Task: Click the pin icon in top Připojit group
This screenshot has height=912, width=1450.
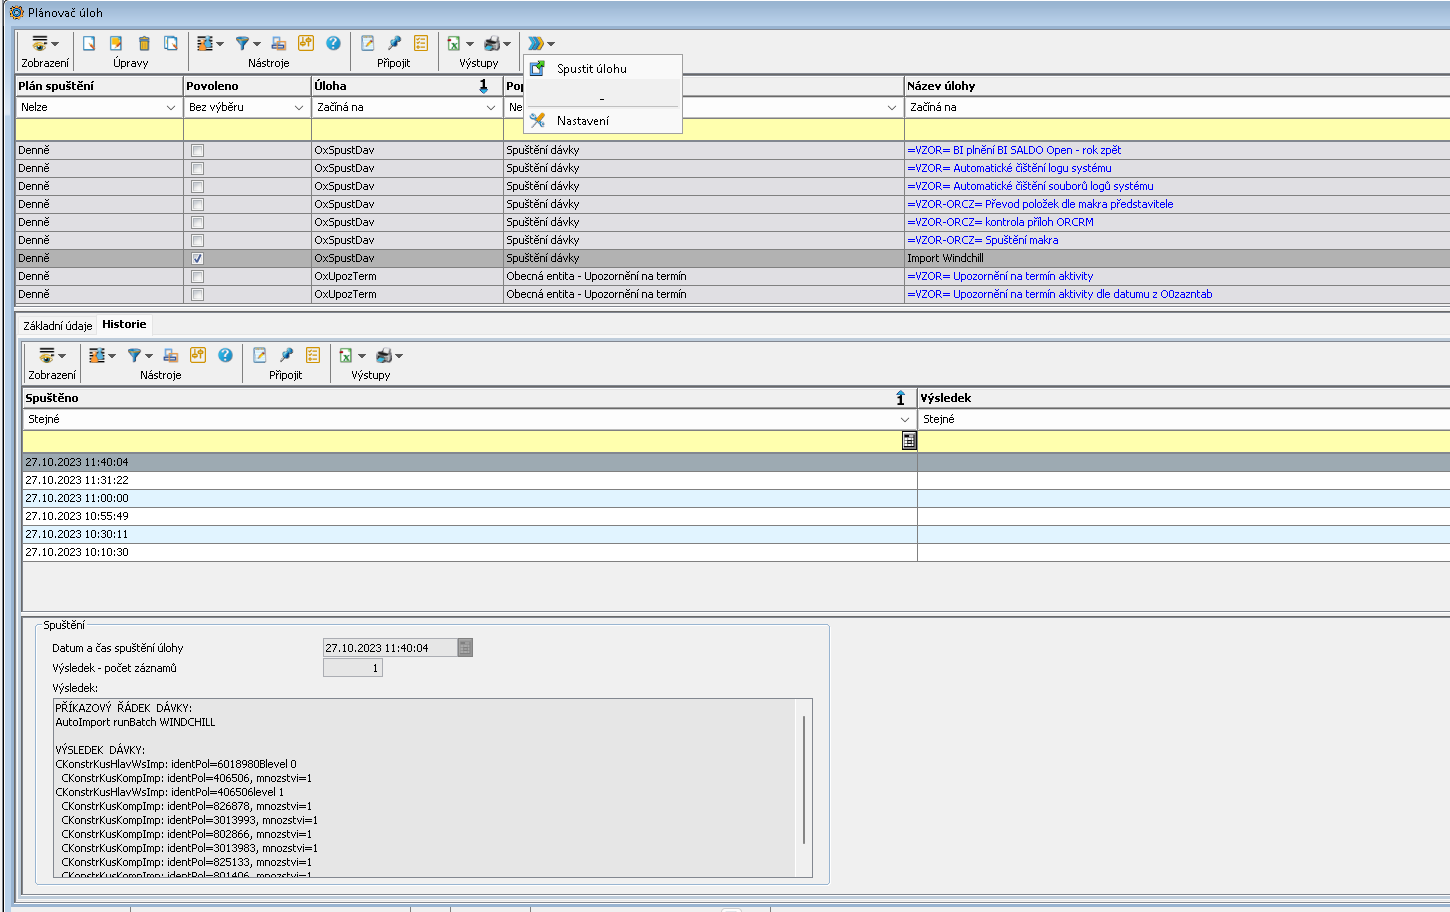Action: (x=394, y=43)
